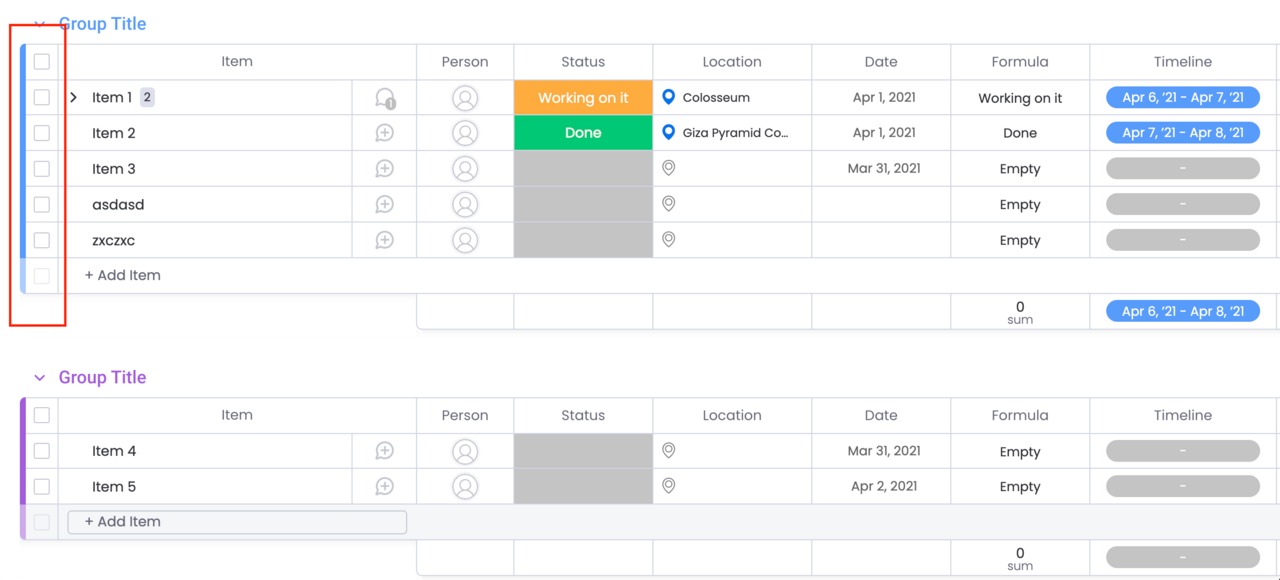This screenshot has width=1280, height=580.
Task: Click the timeline pill showing Apr 6 - Apr 7
Action: [x=1183, y=97]
